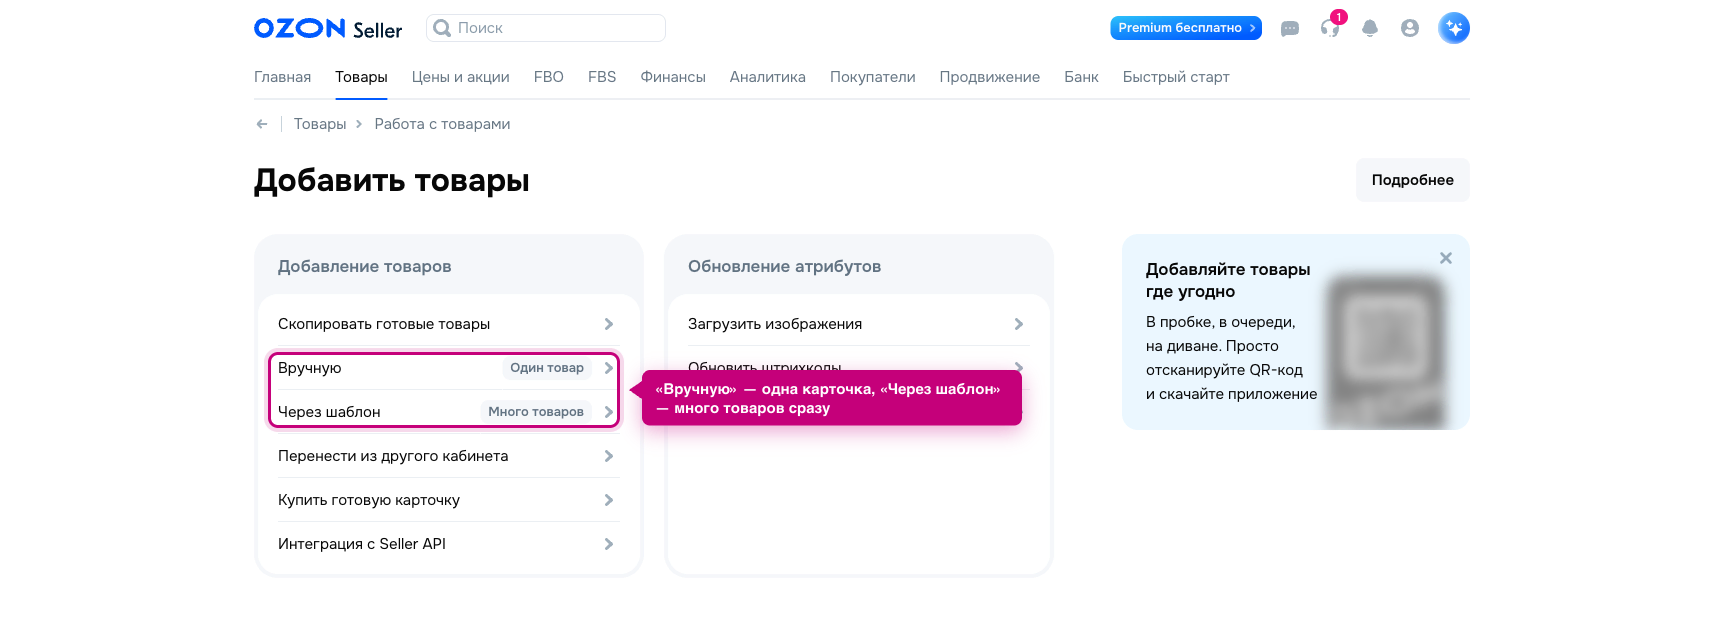Click chevron in the Вручную row

click(609, 368)
